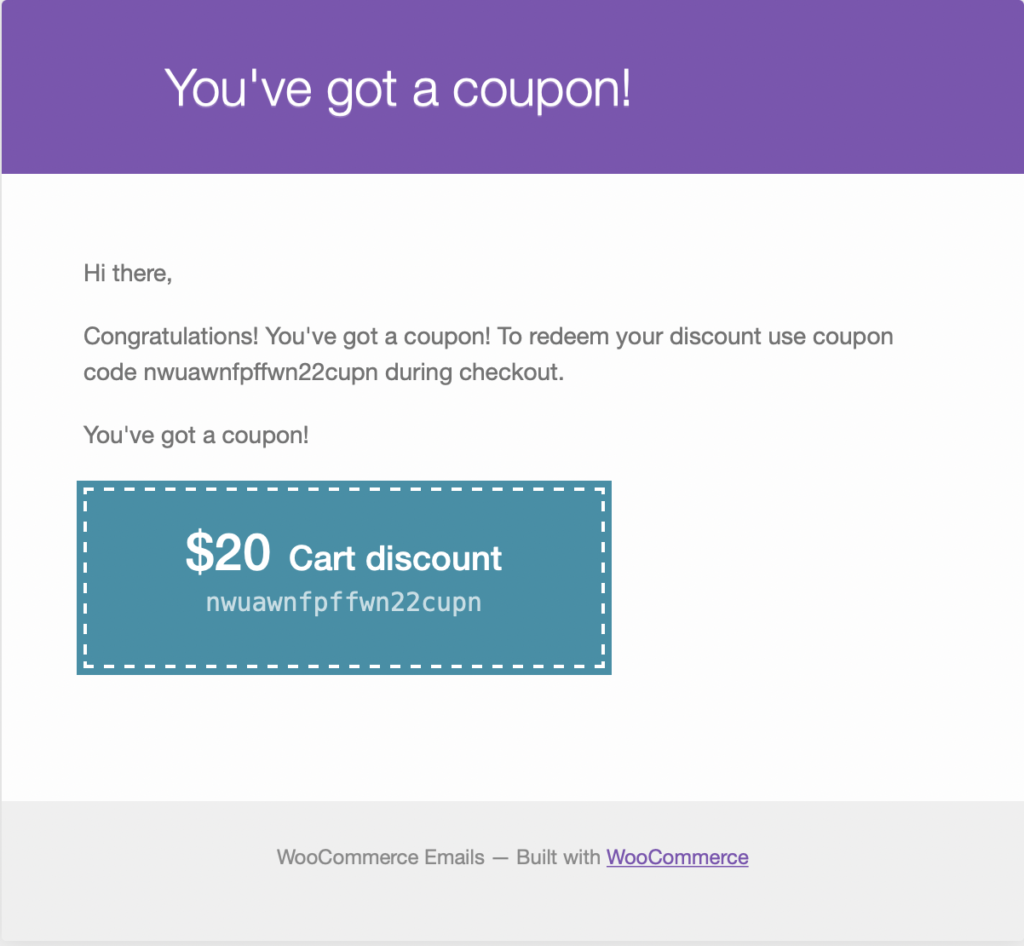Viewport: 1024px width, 946px height.
Task: Click the "WooCommerce Emails" footer text
Action: (x=381, y=857)
